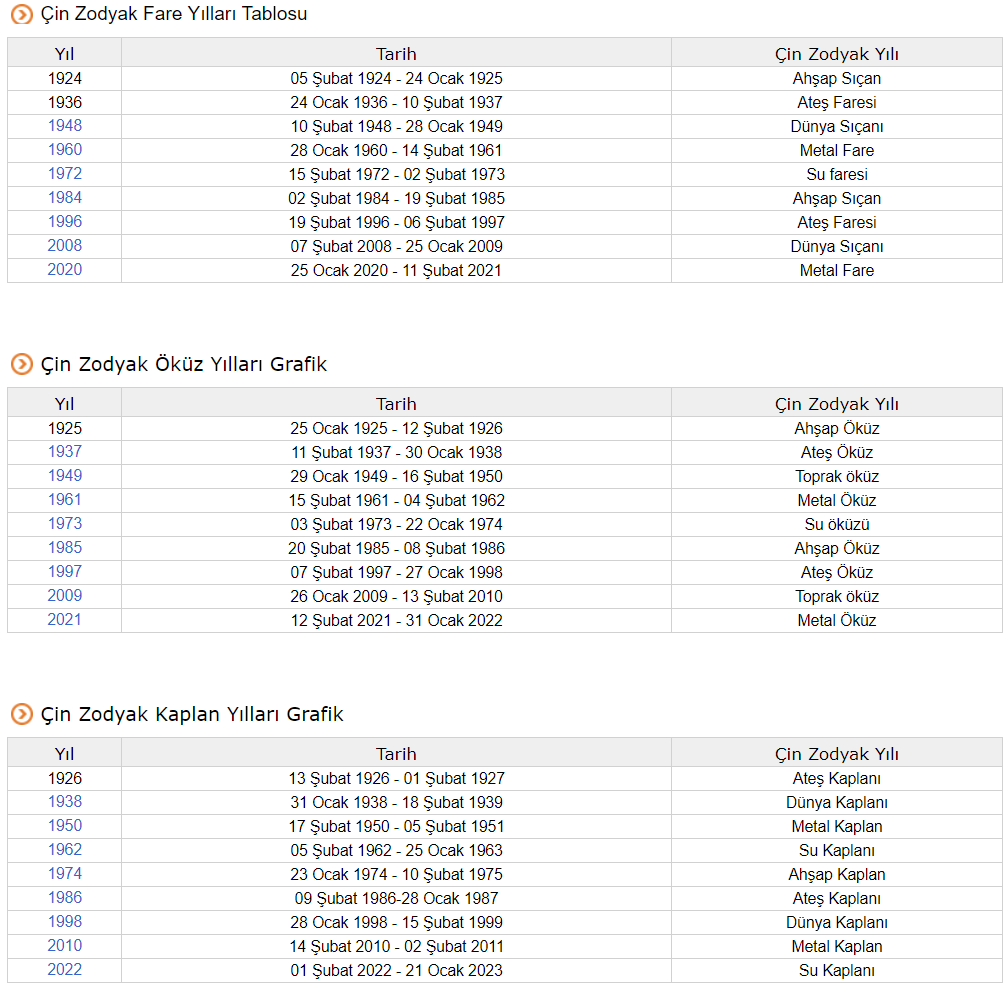
Task: Follow the 1984 year link
Action: click(65, 198)
